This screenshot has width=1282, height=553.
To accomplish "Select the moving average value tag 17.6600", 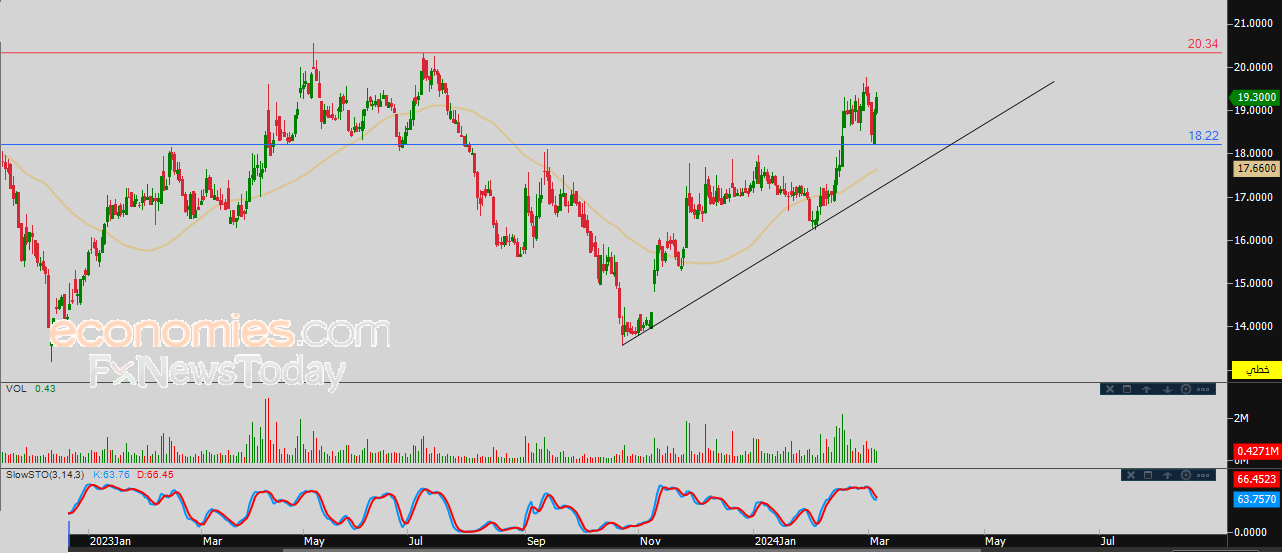I will point(1257,169).
